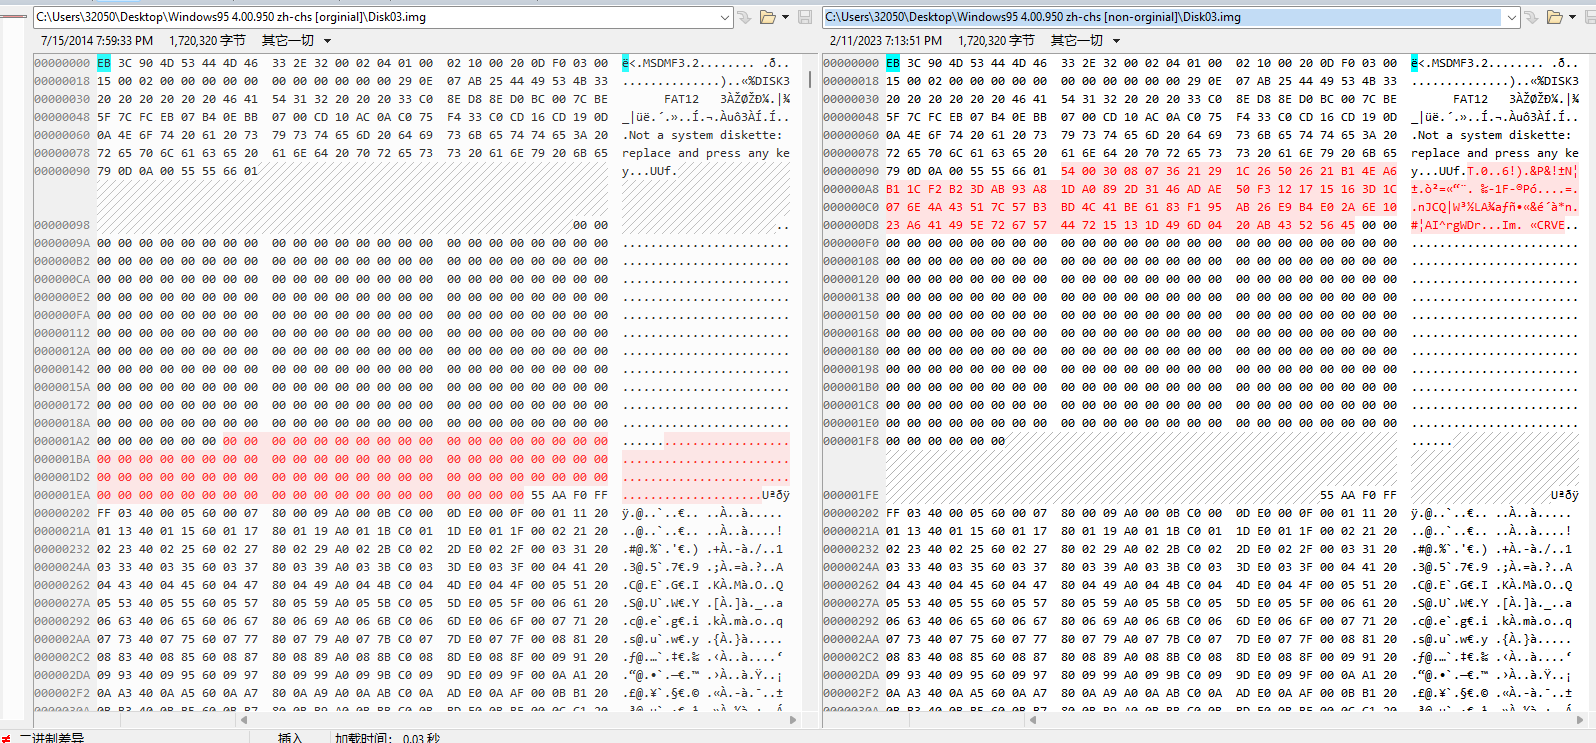Open the left folder icon dropdown arrow
This screenshot has height=743, width=1596.
pos(785,17)
